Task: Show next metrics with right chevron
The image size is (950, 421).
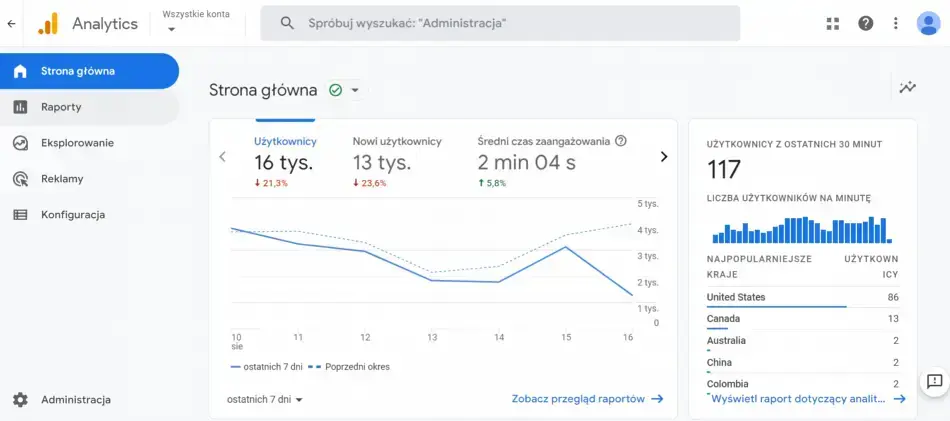Action: [663, 156]
